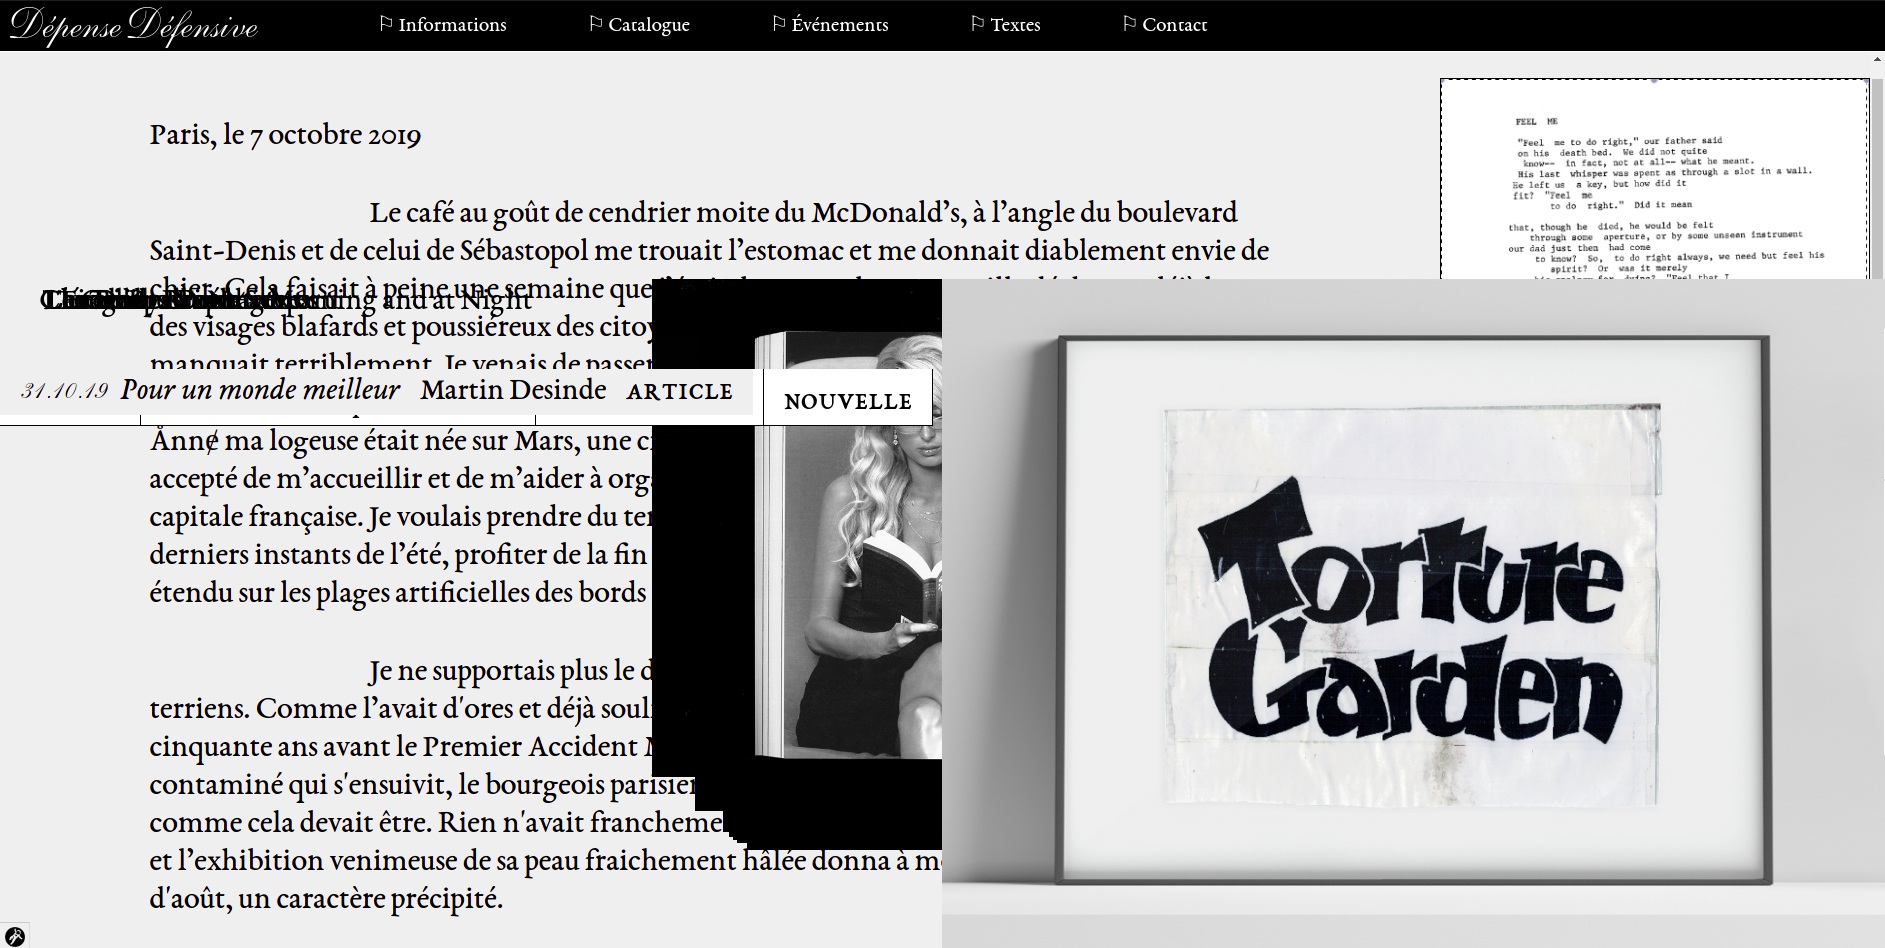
Task: Click the Dépense Défensive site logo
Action: (134, 25)
